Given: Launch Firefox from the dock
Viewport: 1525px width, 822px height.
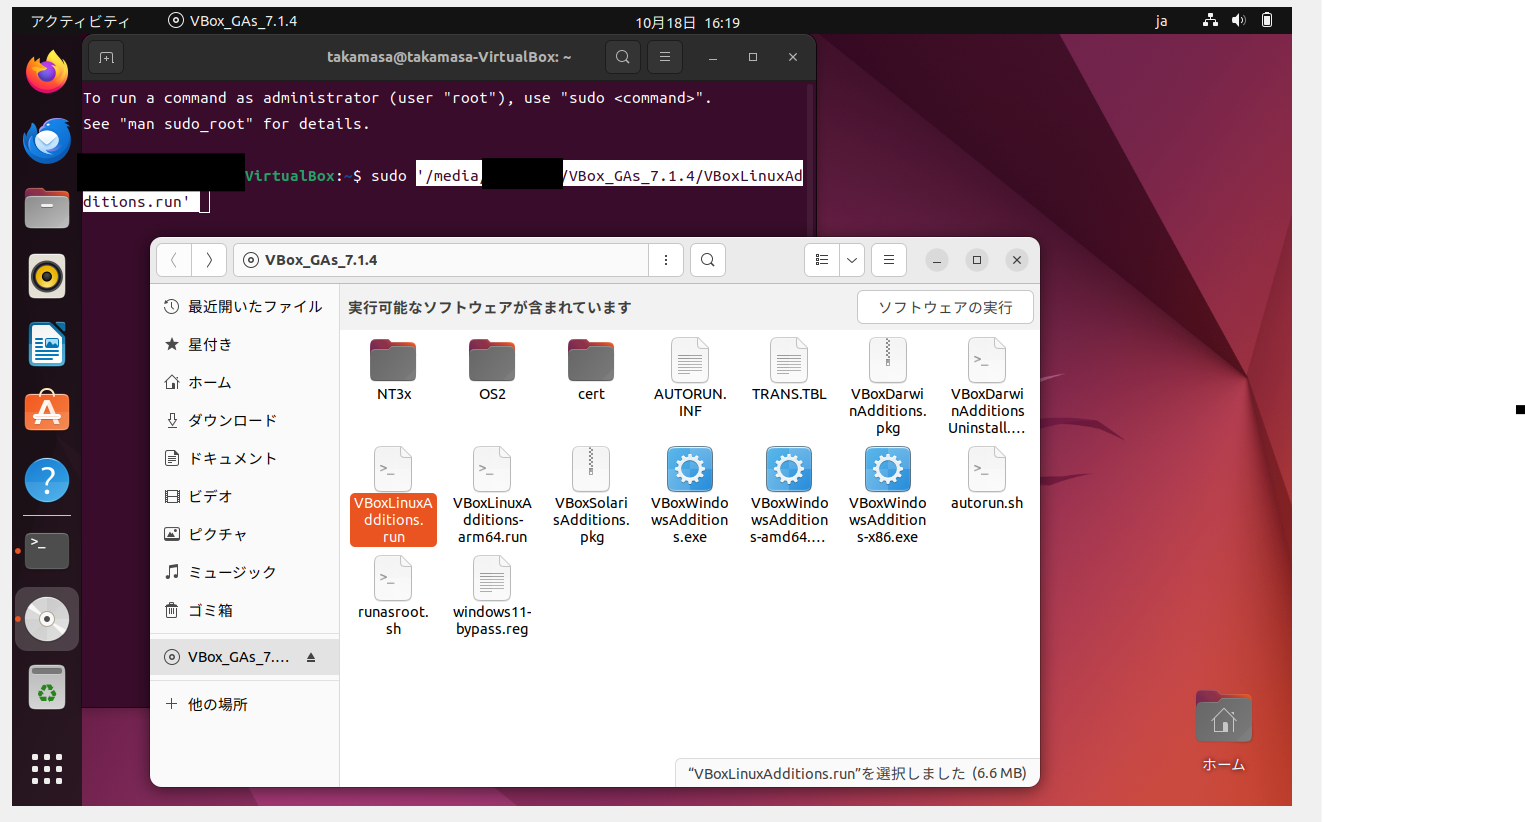Looking at the screenshot, I should tap(47, 72).
